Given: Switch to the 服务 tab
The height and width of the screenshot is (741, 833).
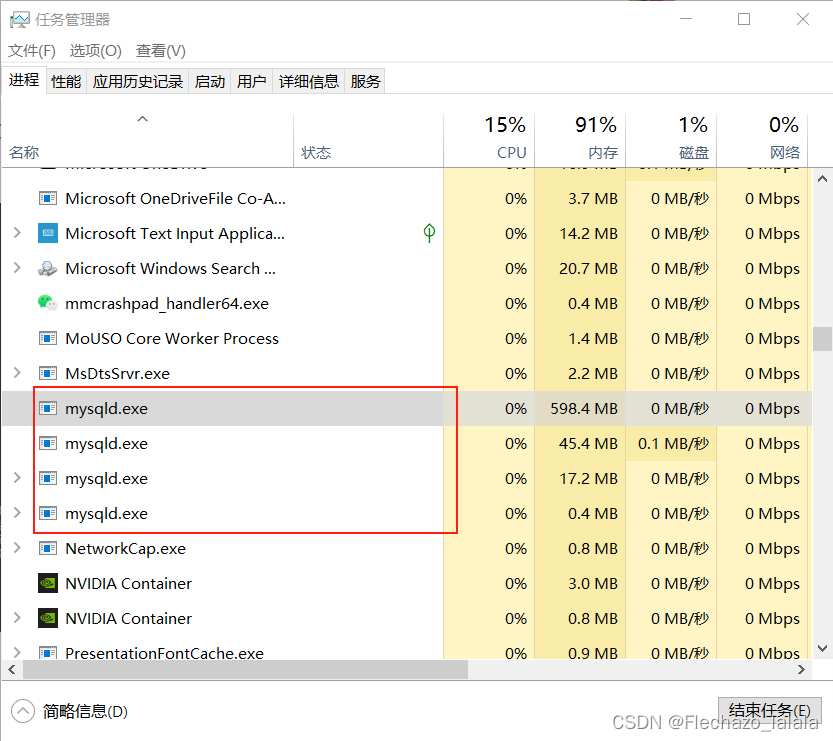Looking at the screenshot, I should click(365, 81).
